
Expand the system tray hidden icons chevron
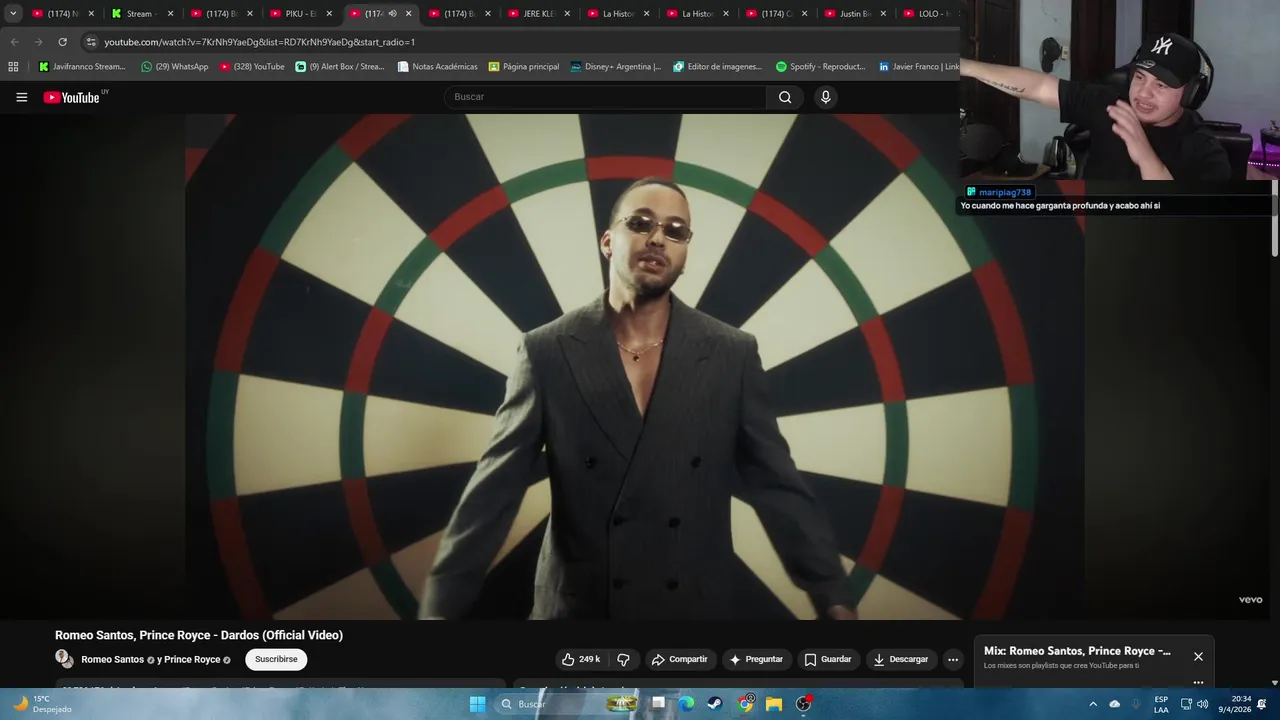tap(1093, 704)
